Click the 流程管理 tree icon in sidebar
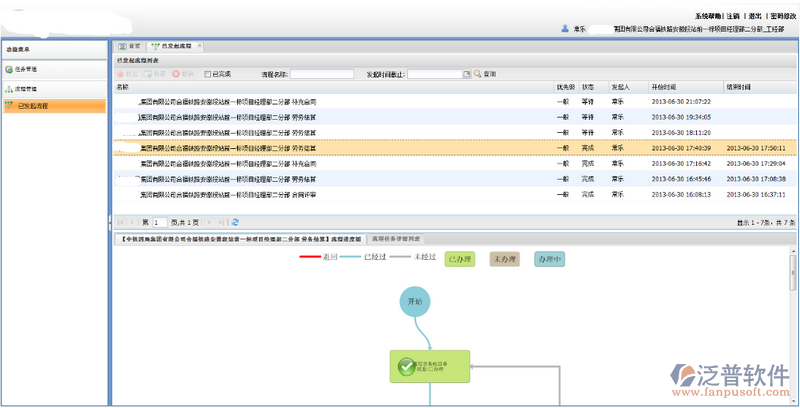This screenshot has height=408, width=800. pyautogui.click(x=10, y=90)
